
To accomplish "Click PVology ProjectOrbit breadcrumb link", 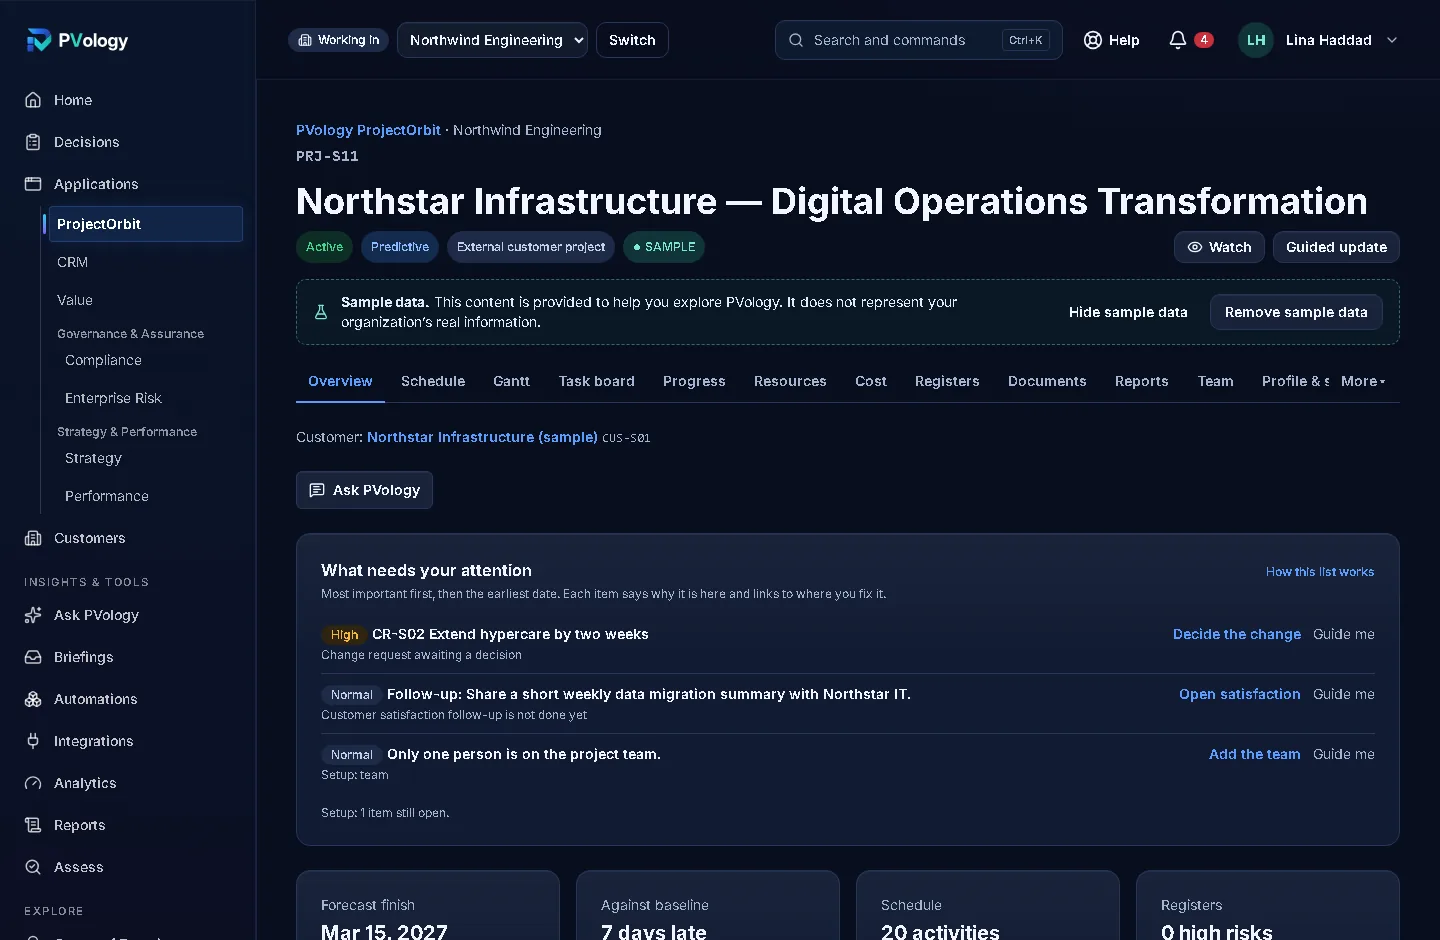I will pyautogui.click(x=368, y=130).
